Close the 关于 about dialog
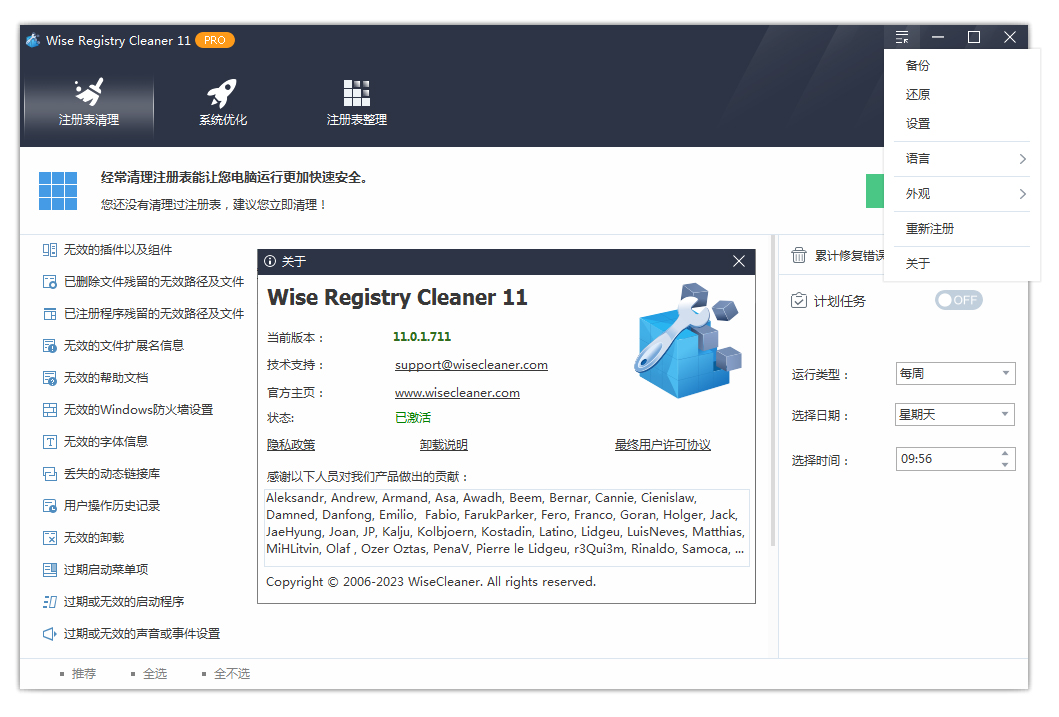 (739, 261)
